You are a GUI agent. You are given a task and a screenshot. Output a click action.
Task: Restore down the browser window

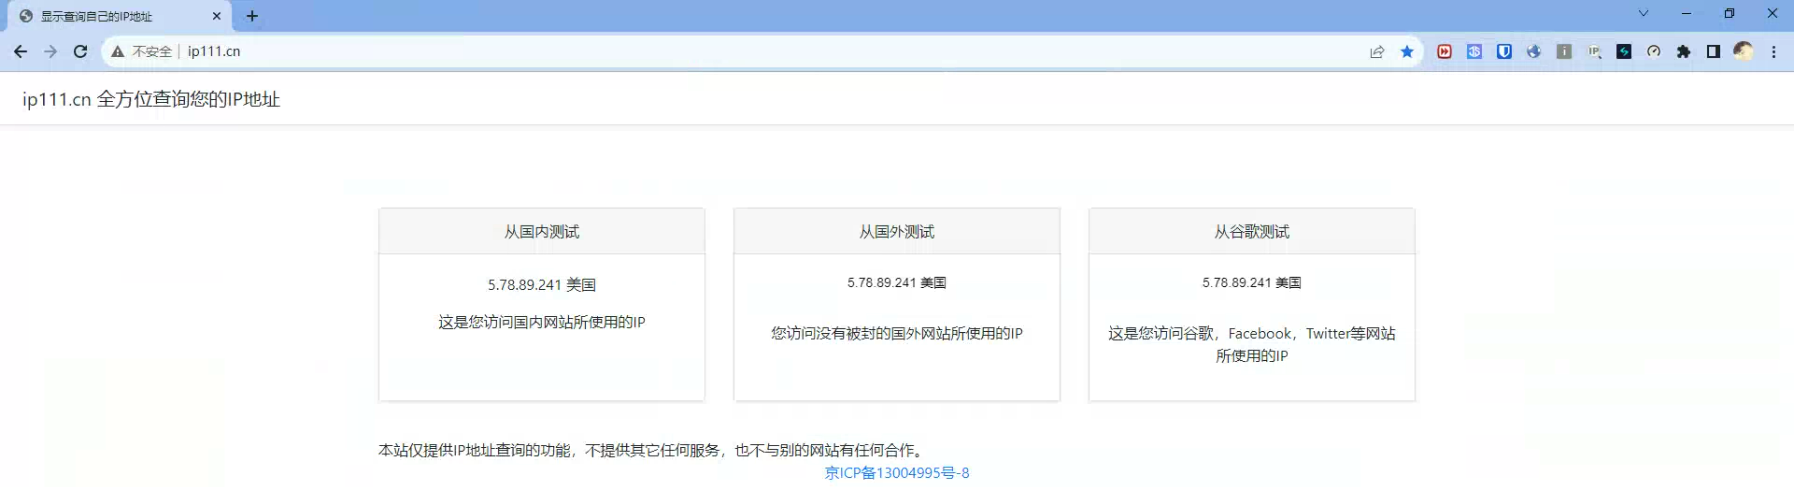pyautogui.click(x=1729, y=13)
